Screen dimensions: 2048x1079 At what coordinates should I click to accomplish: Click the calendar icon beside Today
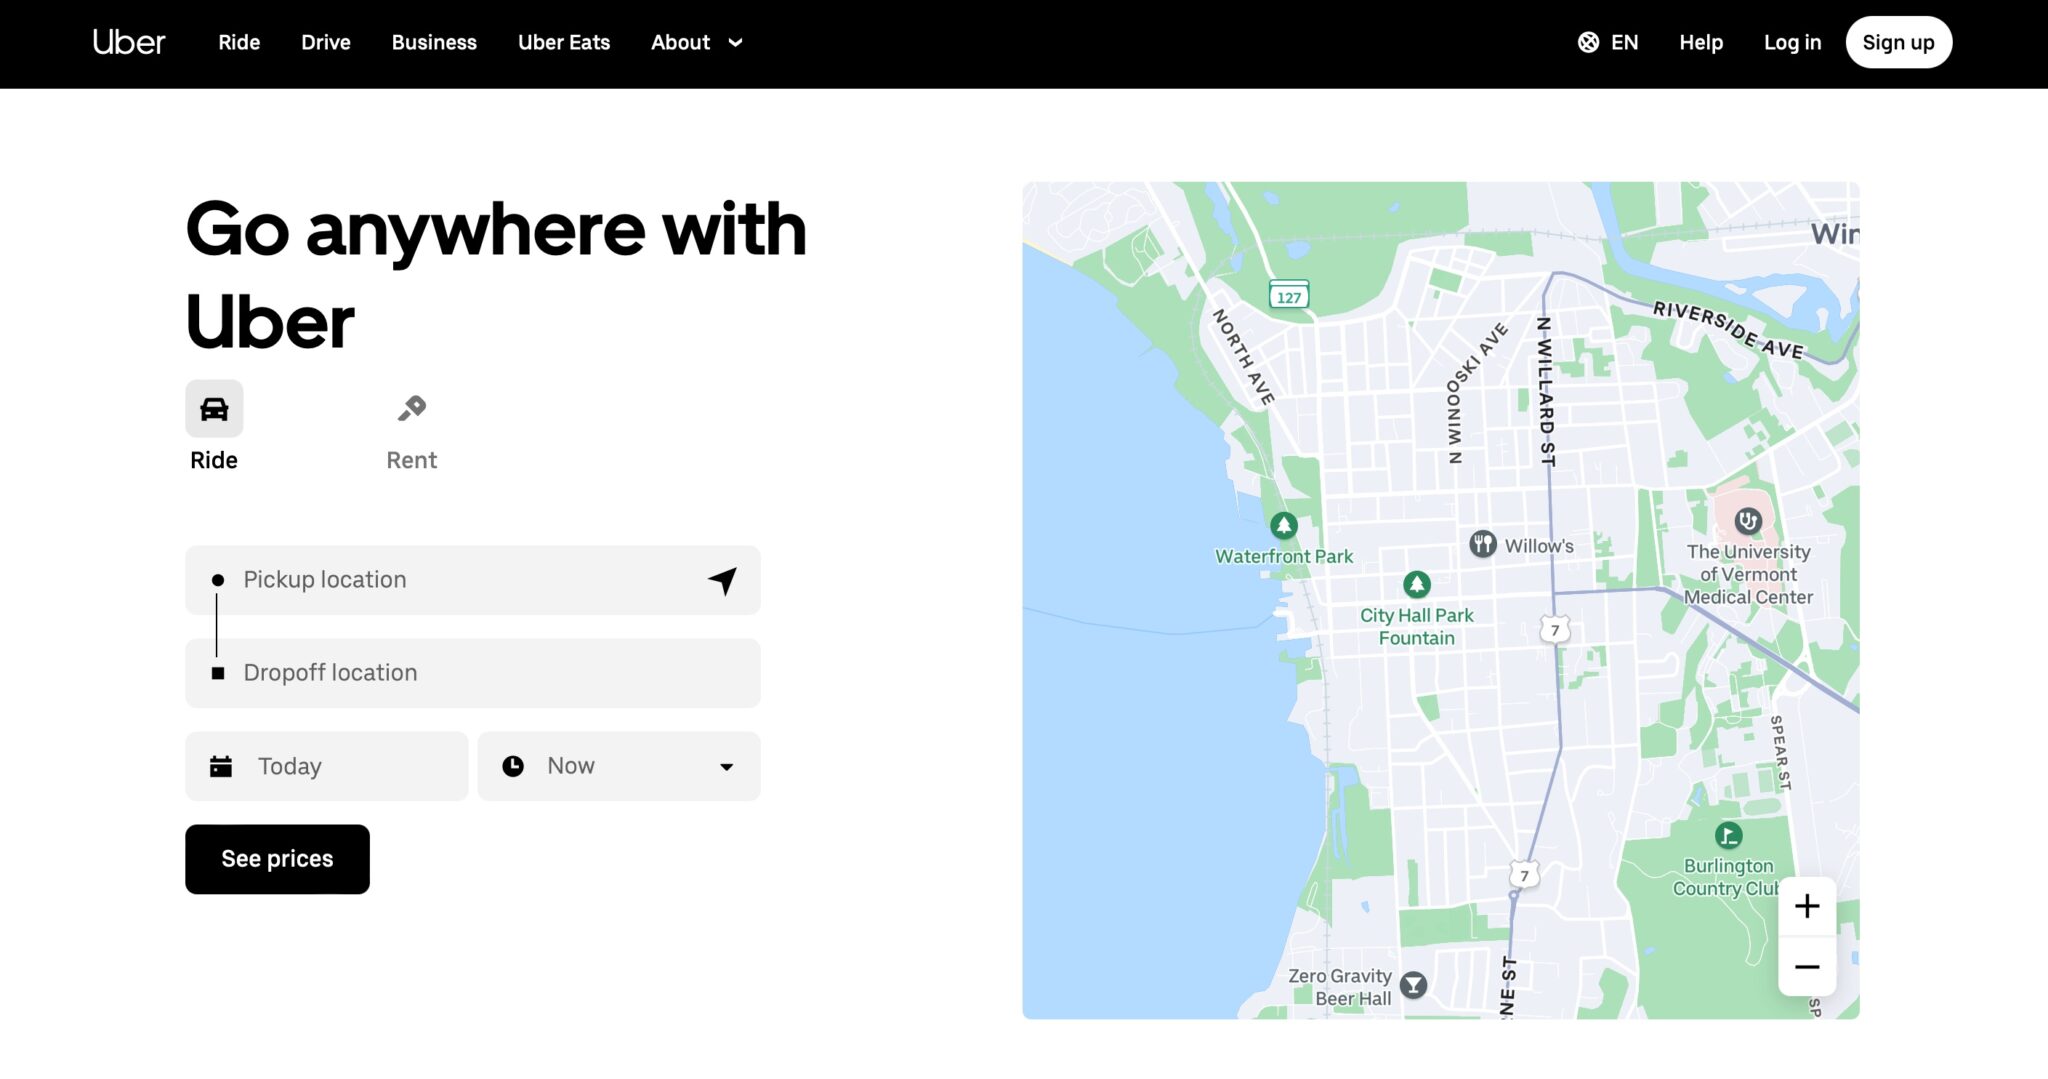pyautogui.click(x=221, y=766)
